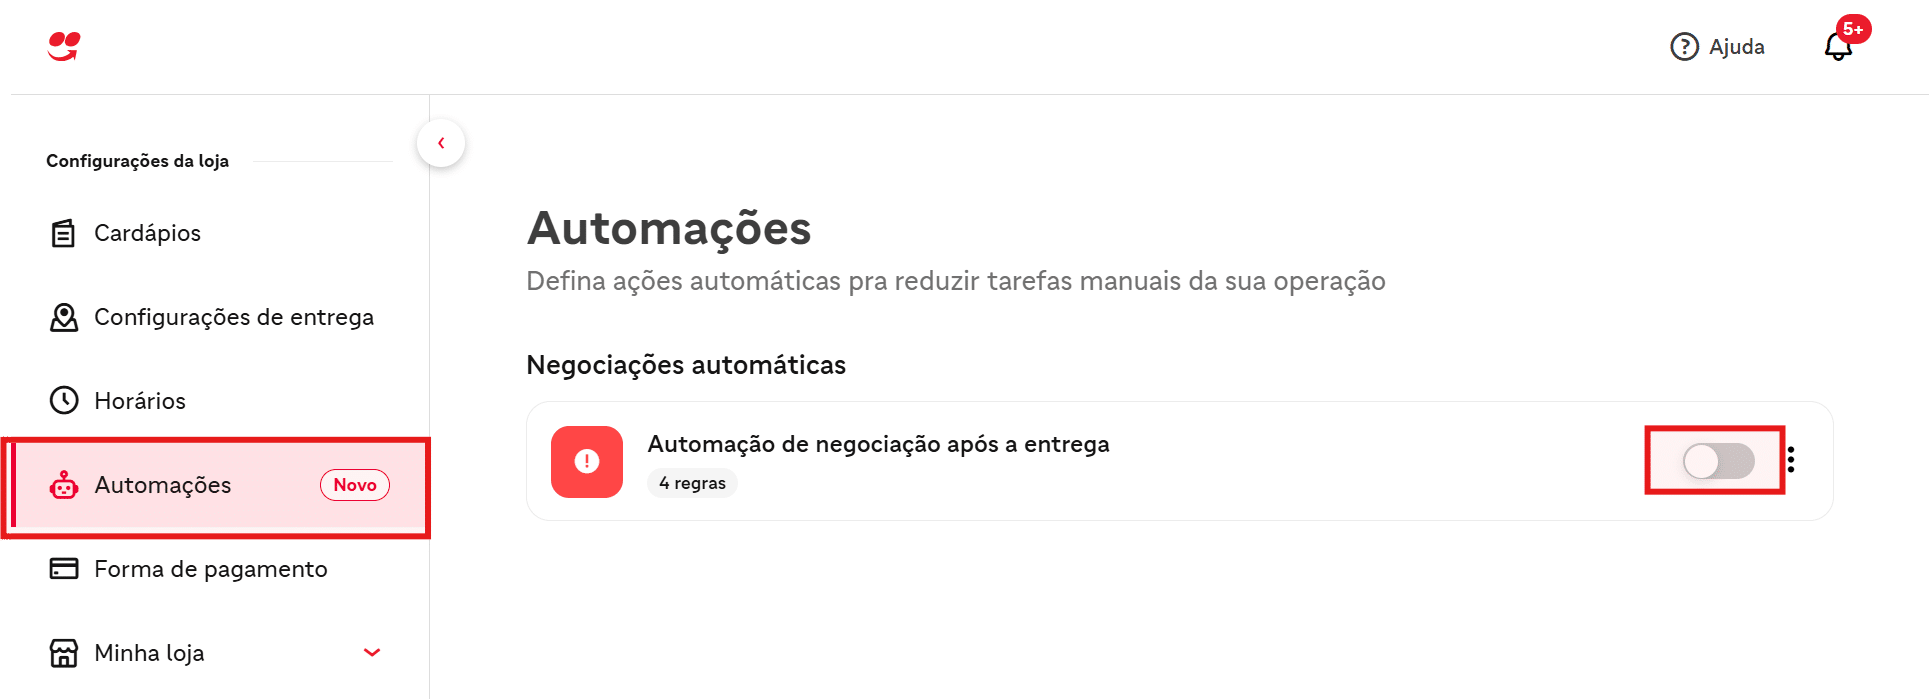Collapse the sidebar with the arrow button
The image size is (1929, 699).
pyautogui.click(x=441, y=143)
